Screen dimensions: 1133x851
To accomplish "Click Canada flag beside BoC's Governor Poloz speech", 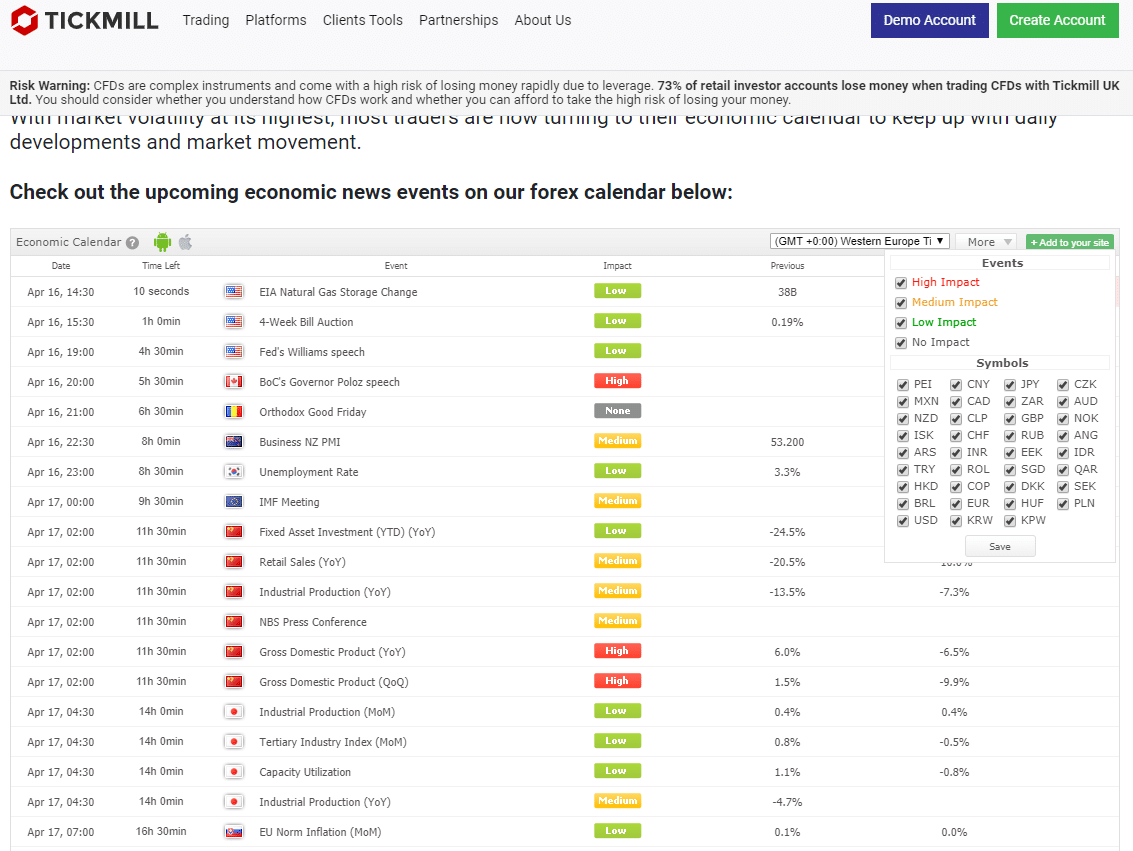I will coord(233,381).
